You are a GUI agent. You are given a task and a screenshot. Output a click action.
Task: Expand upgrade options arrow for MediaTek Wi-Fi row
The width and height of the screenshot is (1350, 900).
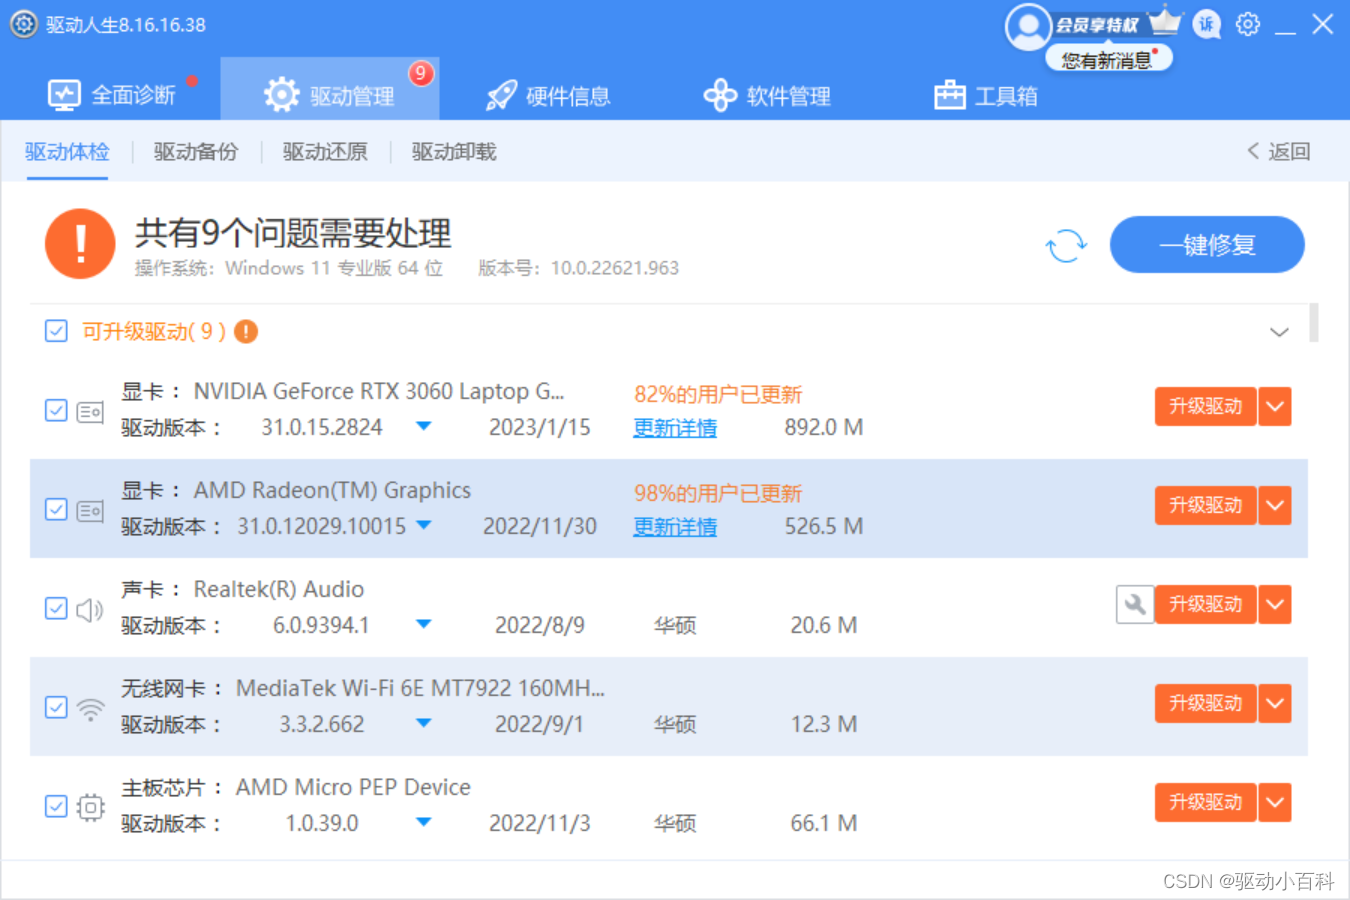click(x=1275, y=704)
